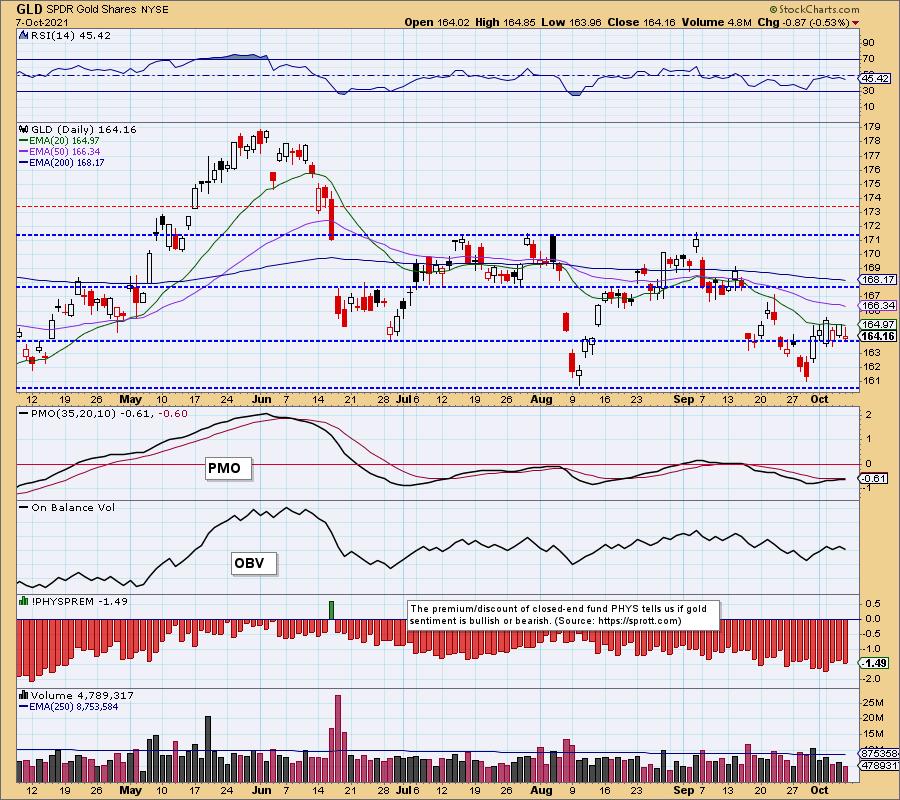This screenshot has height=800, width=900.
Task: Click the Volume bar legend icon
Action: (24, 695)
